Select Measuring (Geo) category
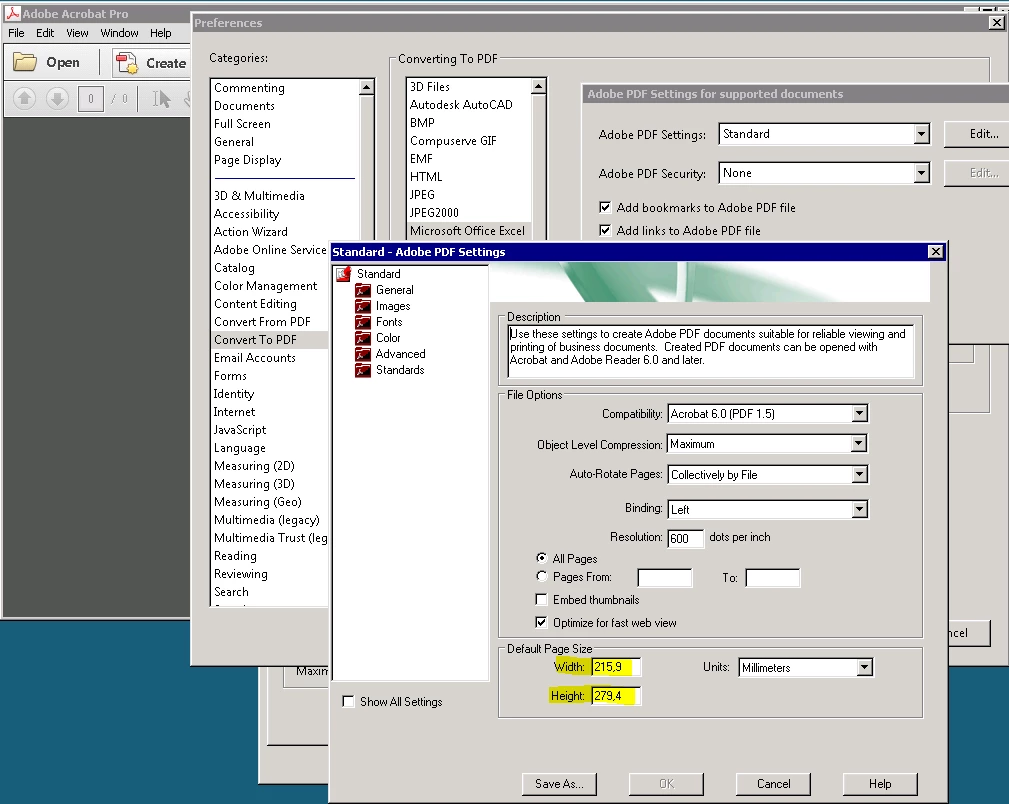This screenshot has height=804, width=1009. point(257,502)
